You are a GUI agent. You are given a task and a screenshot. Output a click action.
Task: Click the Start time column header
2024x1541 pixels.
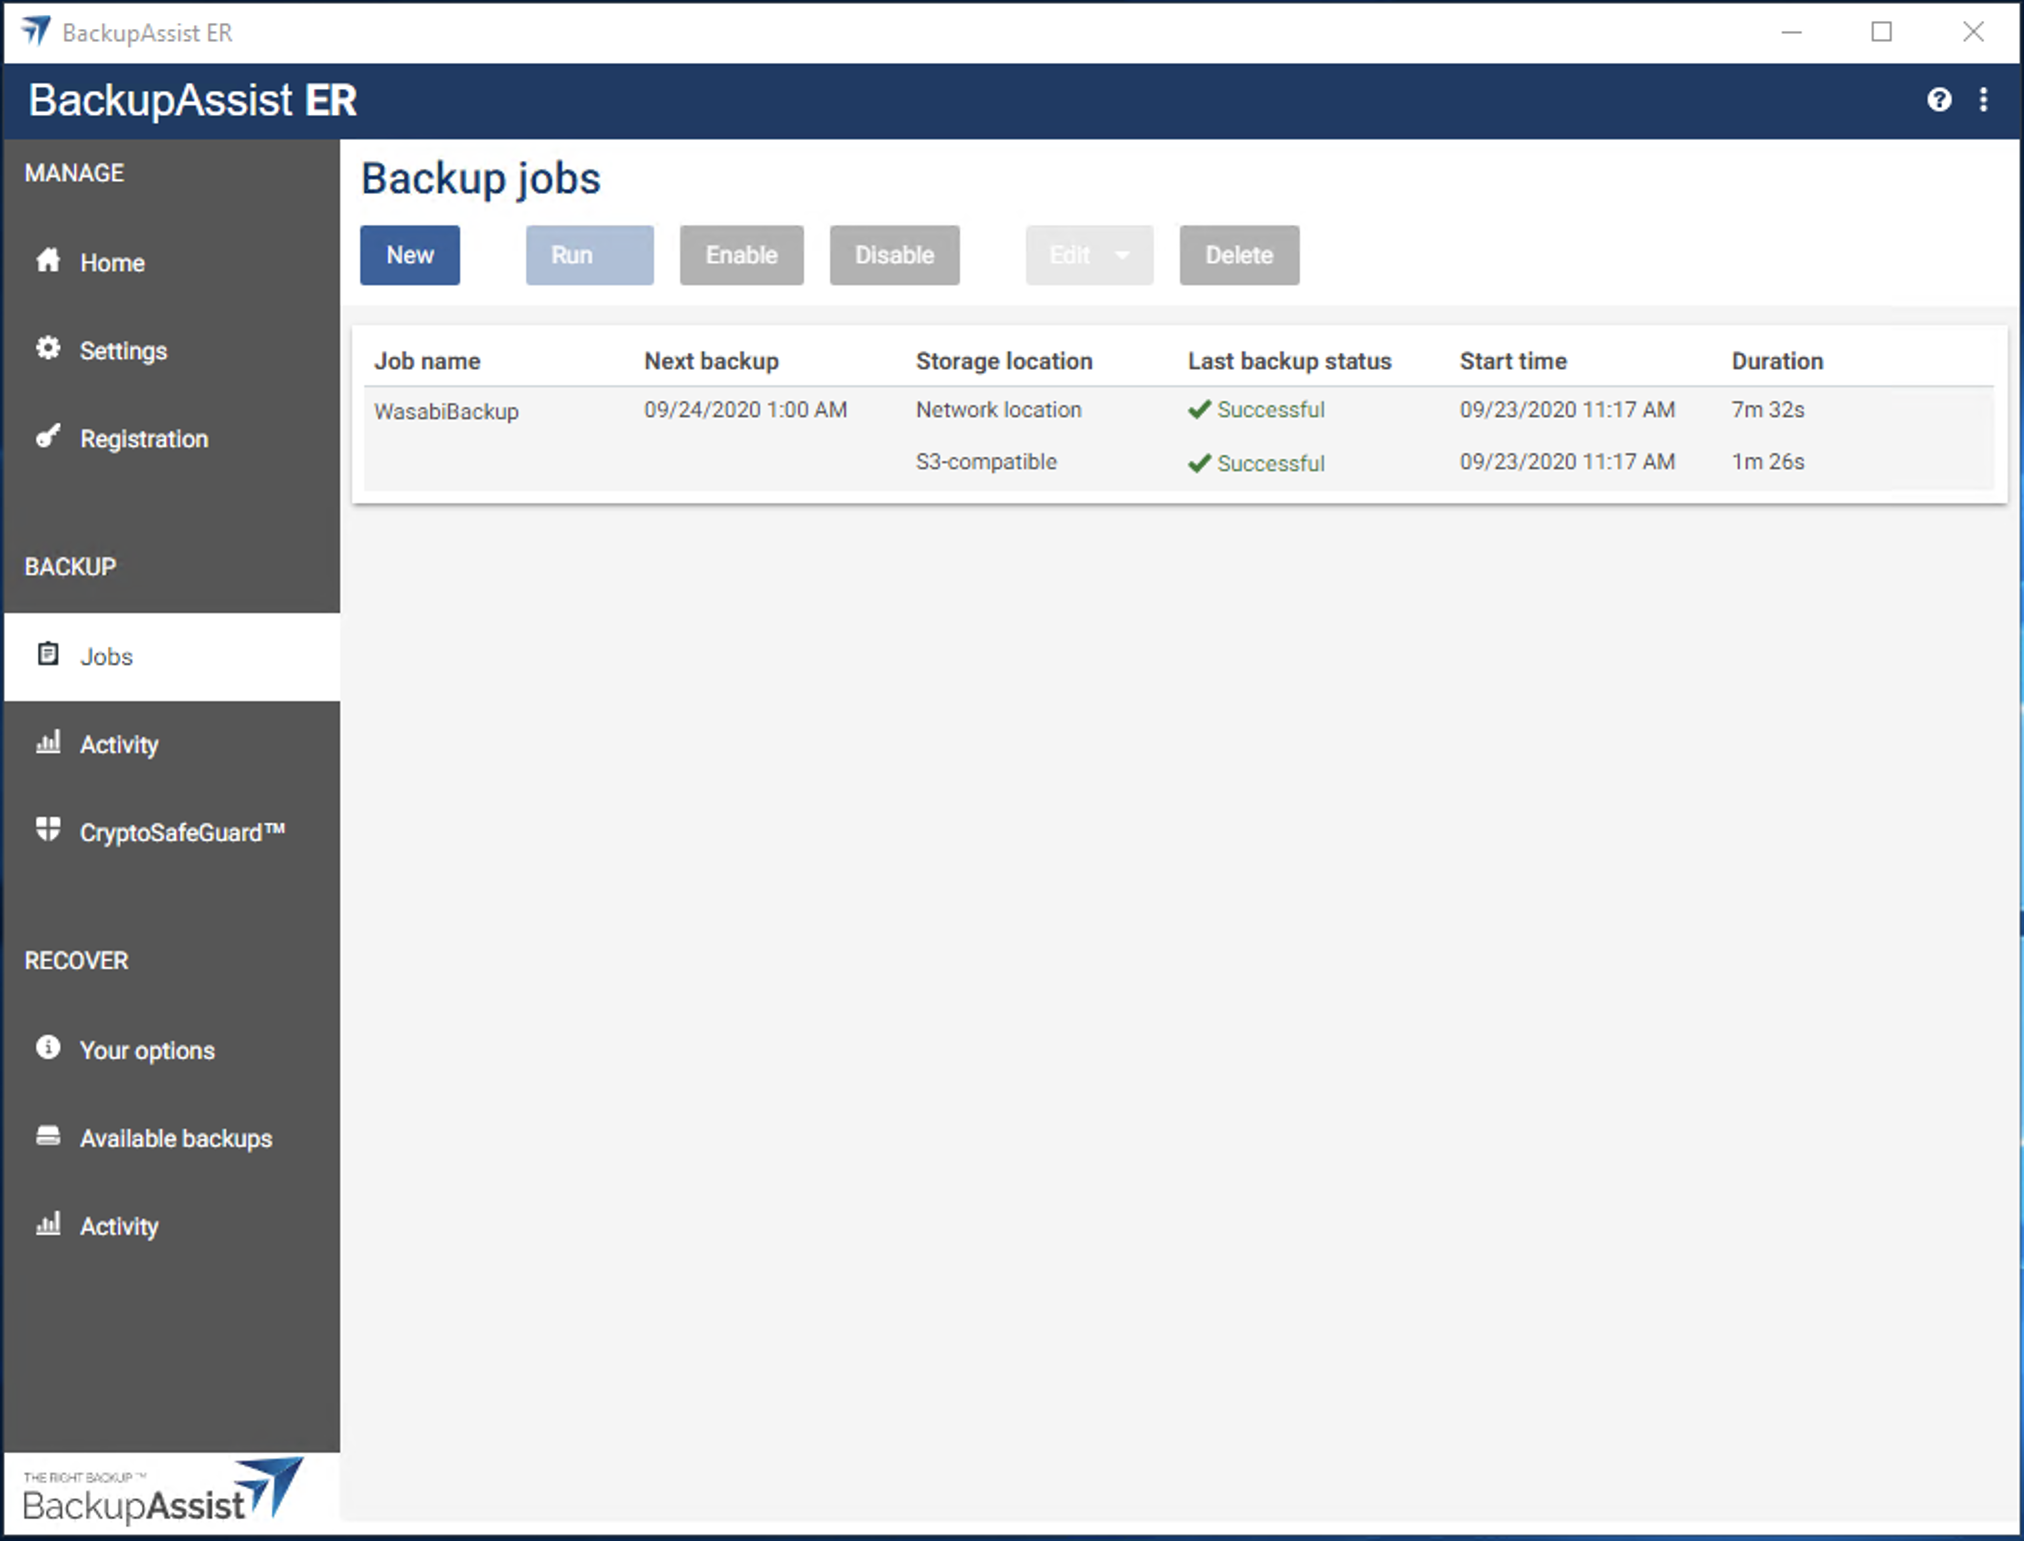point(1513,361)
